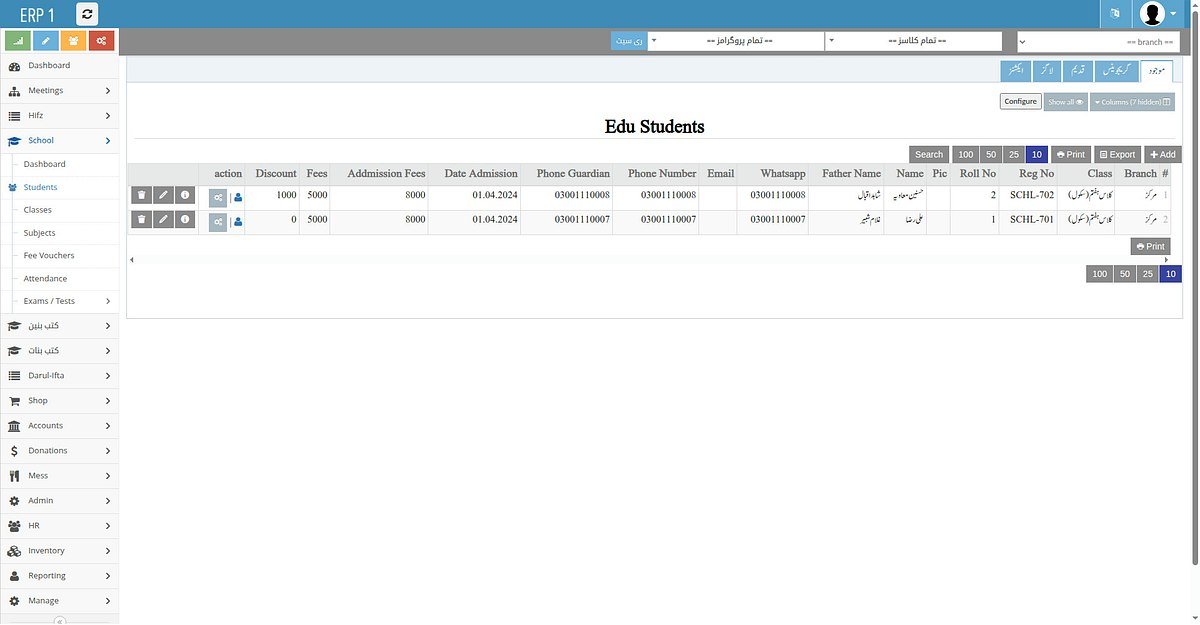
Task: Click the blue user icon for SCHL-702
Action: tap(238, 197)
